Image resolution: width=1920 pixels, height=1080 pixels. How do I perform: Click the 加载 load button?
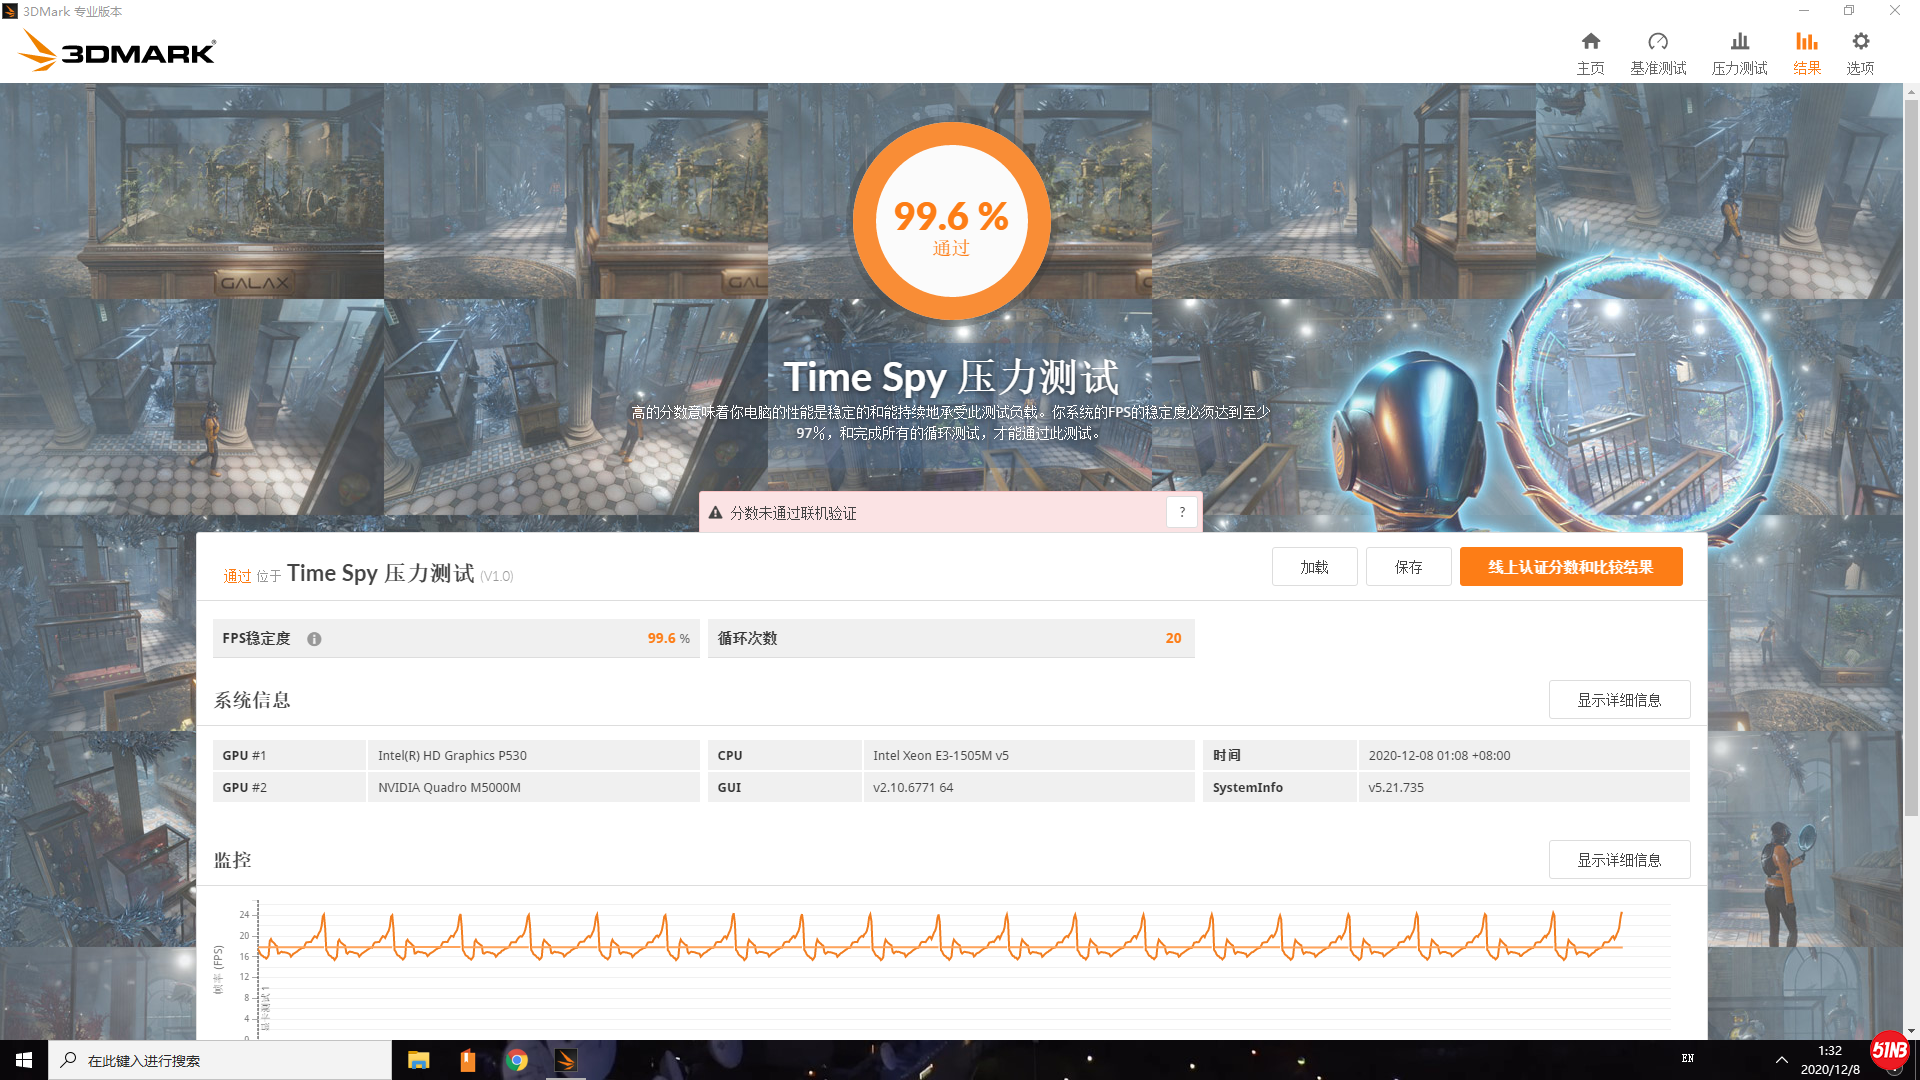click(1314, 567)
